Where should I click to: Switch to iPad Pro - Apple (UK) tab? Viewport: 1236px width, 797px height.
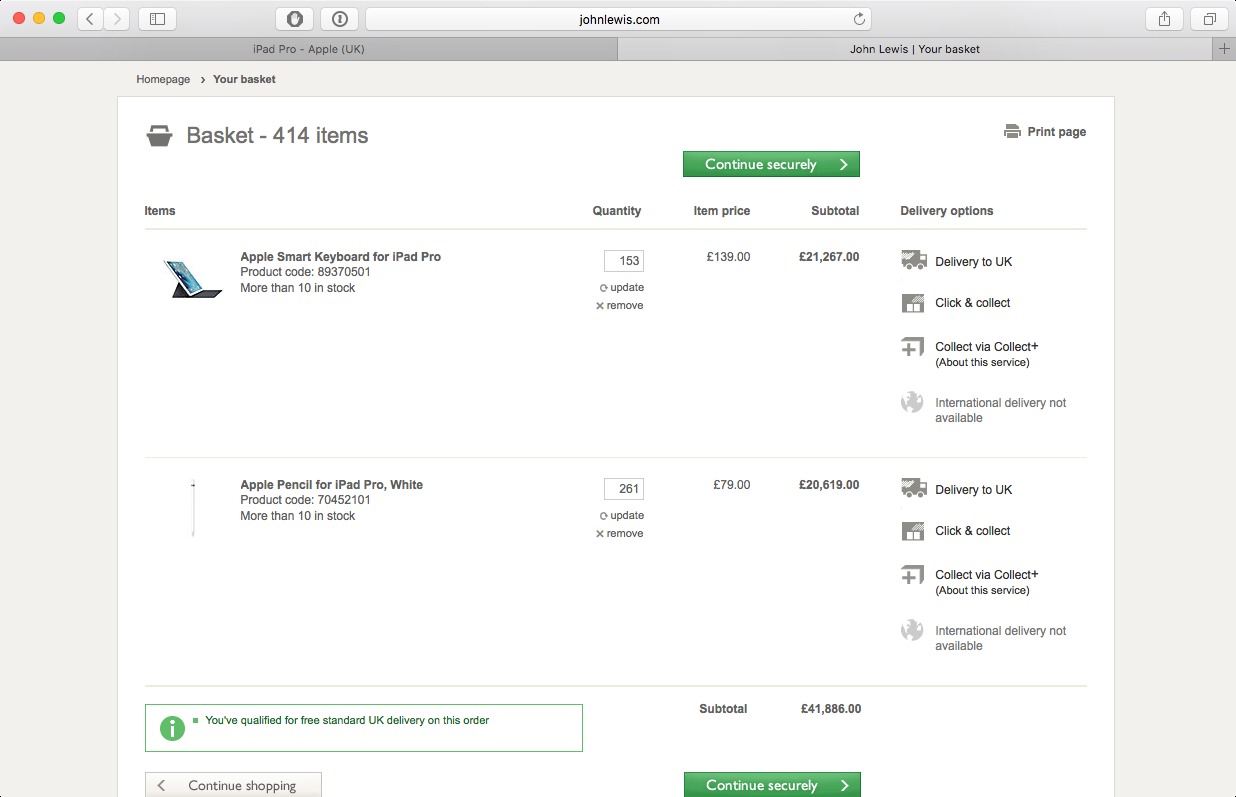308,49
